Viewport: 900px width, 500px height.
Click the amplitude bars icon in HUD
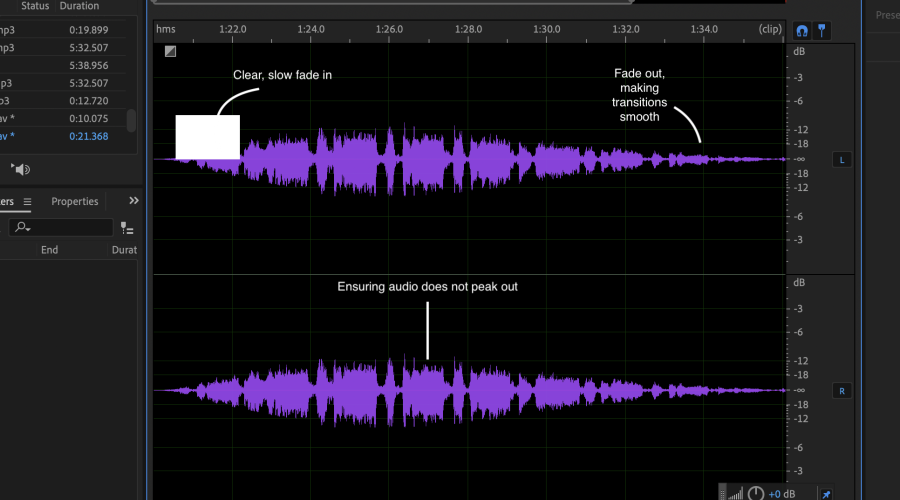[735, 493]
